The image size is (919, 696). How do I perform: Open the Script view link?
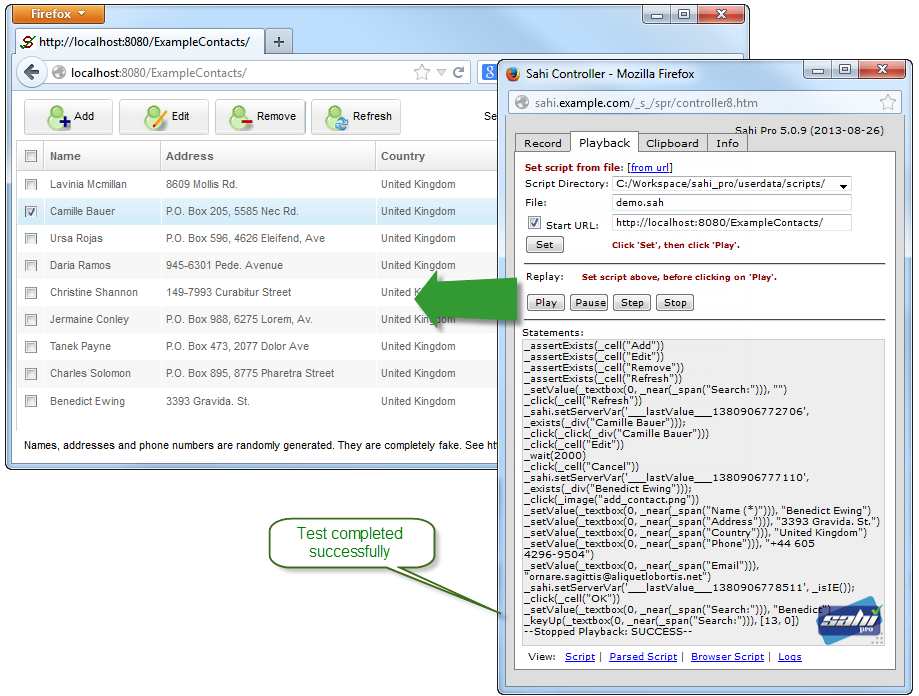[580, 657]
